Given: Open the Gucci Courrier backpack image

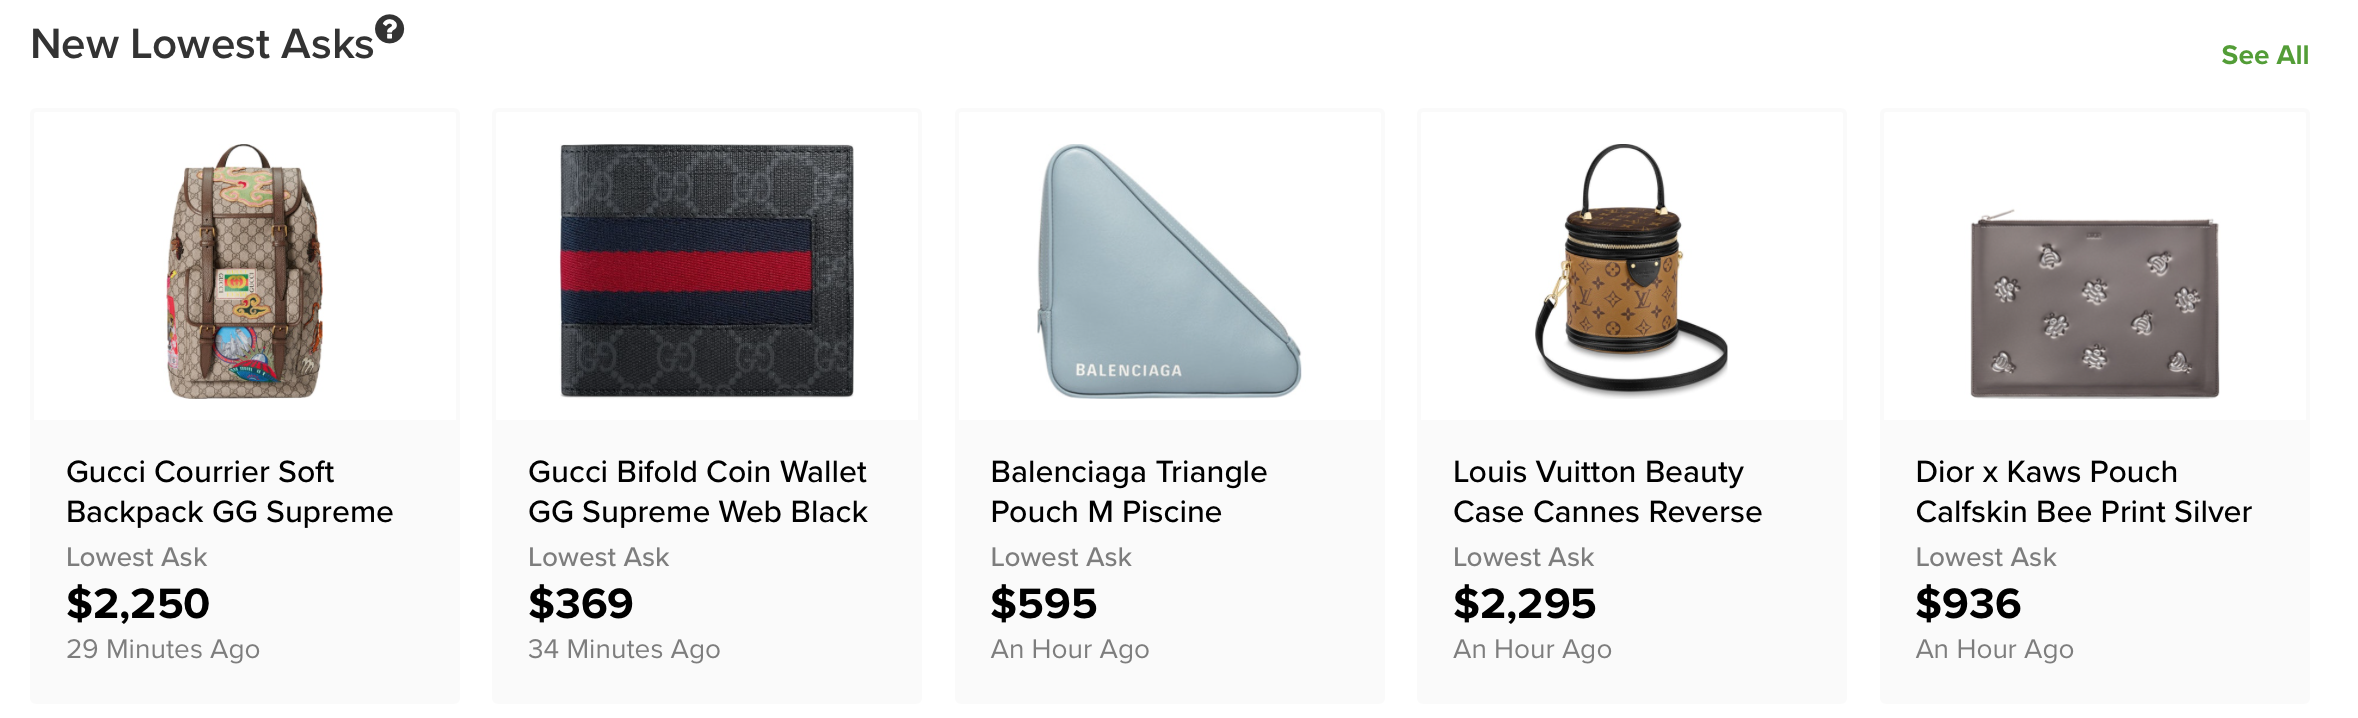Looking at the screenshot, I should (x=245, y=271).
